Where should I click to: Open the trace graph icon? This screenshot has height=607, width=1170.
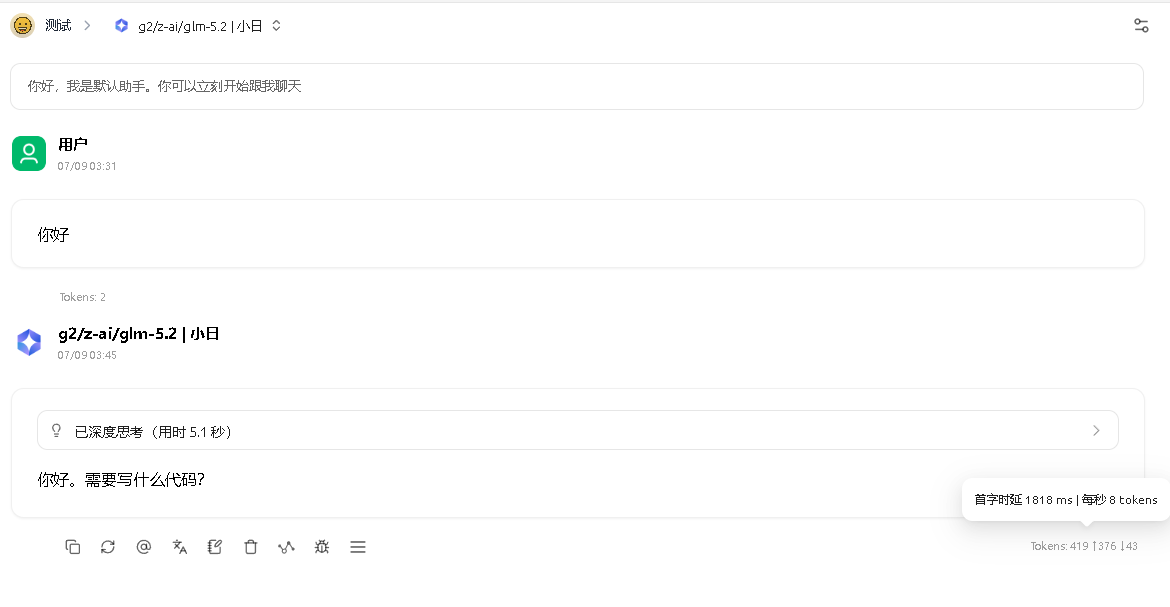pyautogui.click(x=287, y=547)
